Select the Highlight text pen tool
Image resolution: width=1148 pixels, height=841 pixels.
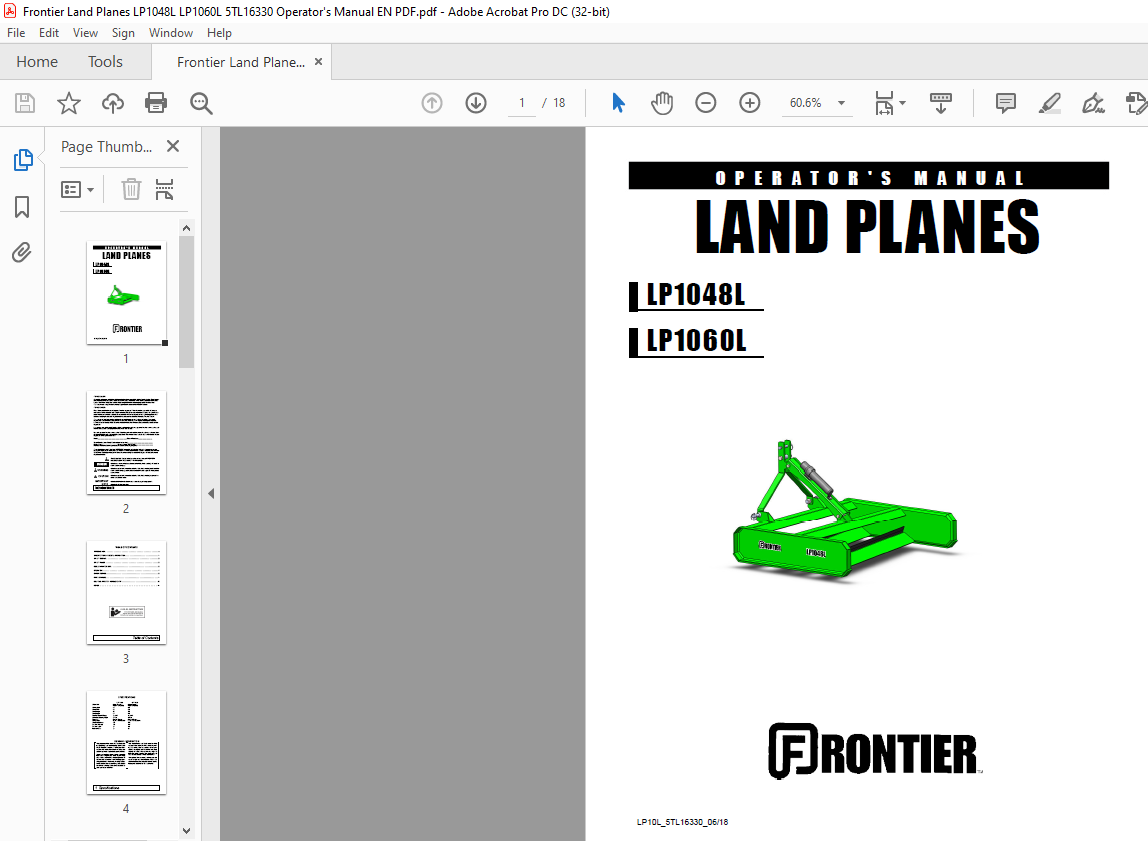tap(1050, 103)
